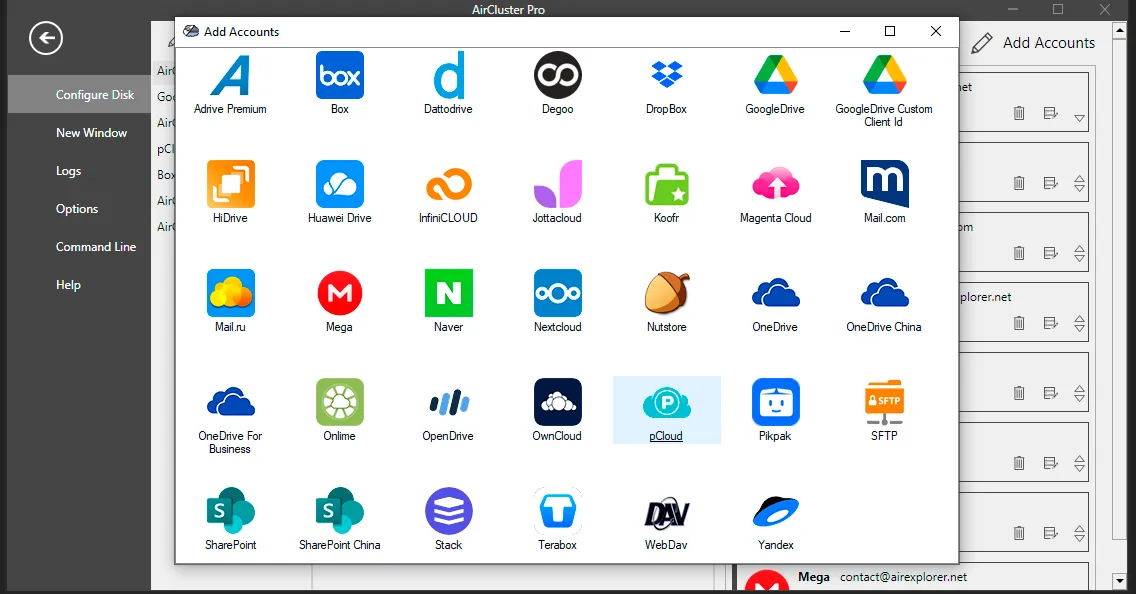
Task: Pick SharePoint China icon
Action: 340,519
